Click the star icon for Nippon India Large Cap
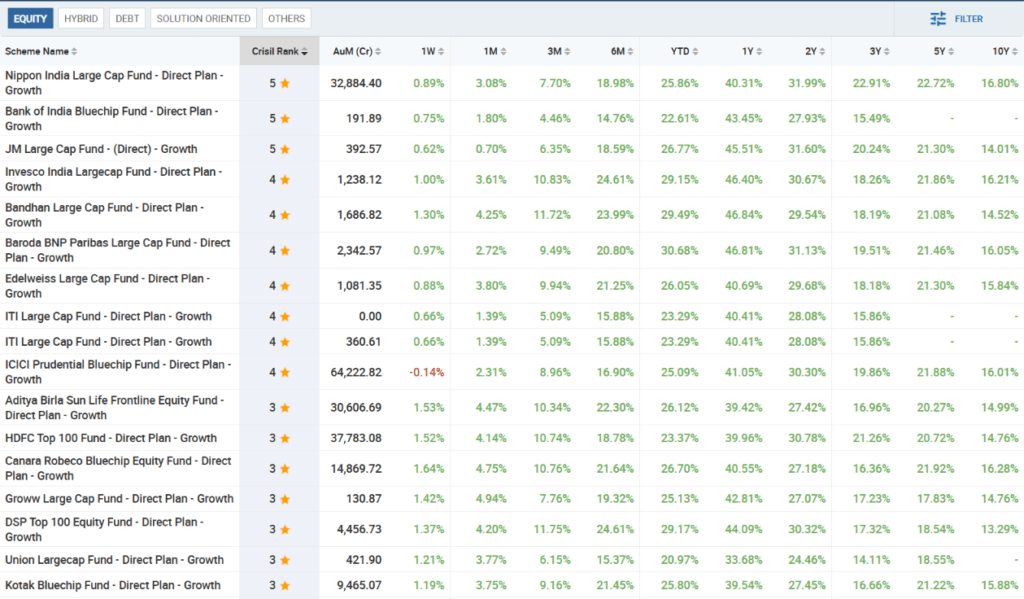 click(x=285, y=83)
